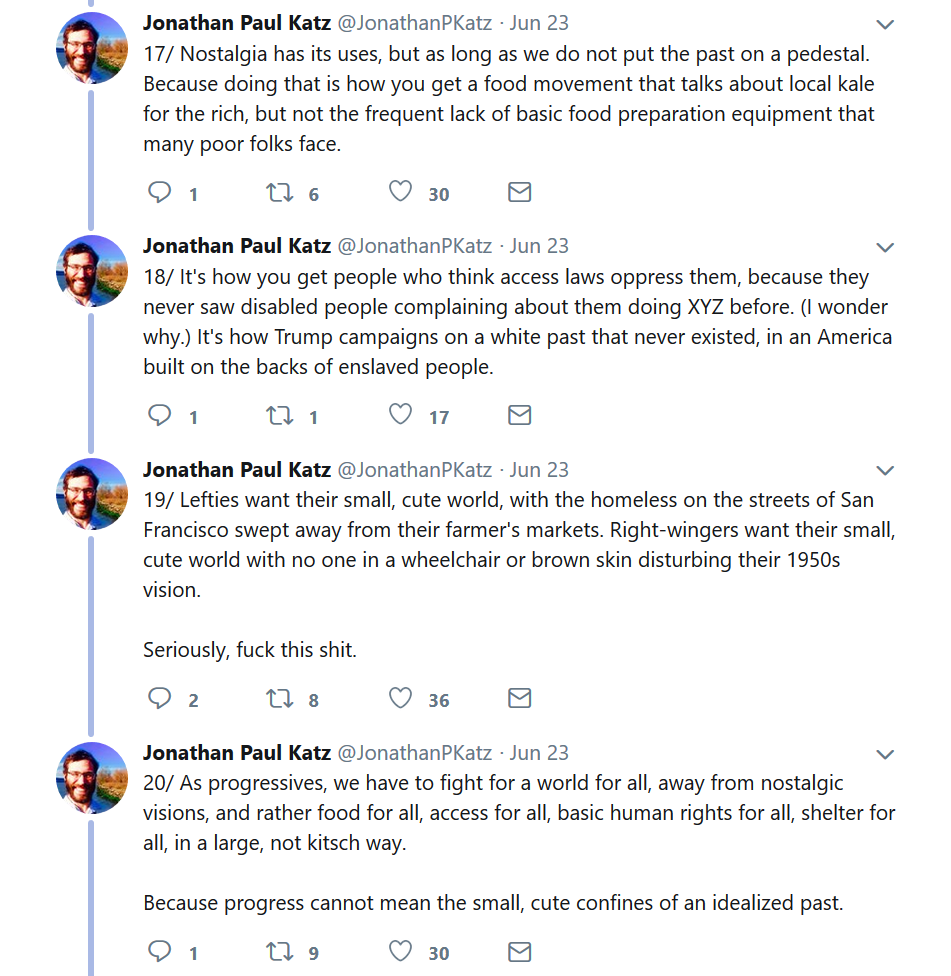The image size is (951, 976).
Task: Share tweet 19/ by envelope icon
Action: (x=520, y=698)
